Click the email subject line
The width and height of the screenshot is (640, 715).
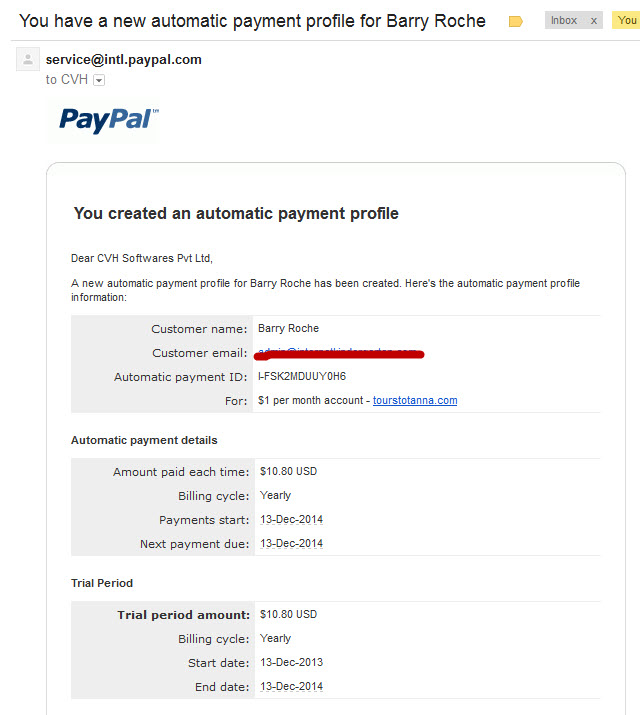[x=252, y=21]
